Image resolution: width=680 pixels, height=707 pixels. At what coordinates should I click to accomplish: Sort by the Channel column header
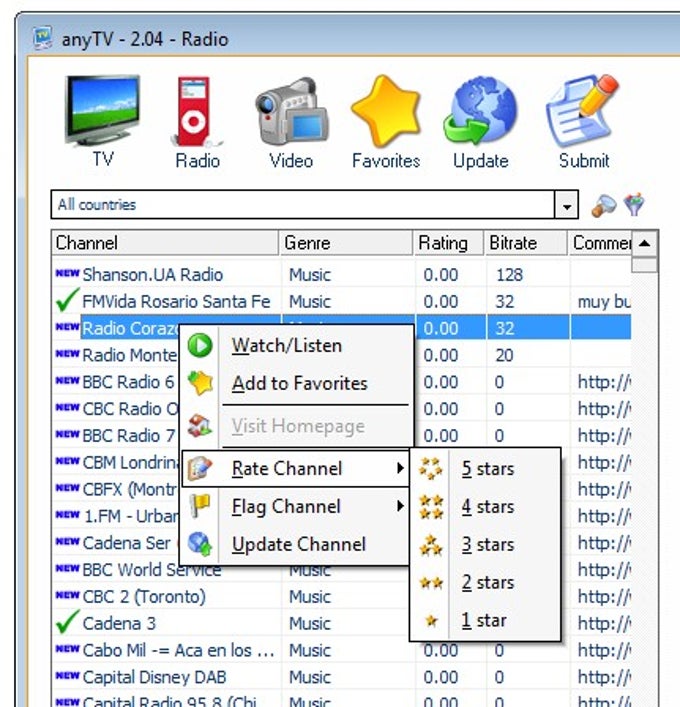click(x=165, y=243)
